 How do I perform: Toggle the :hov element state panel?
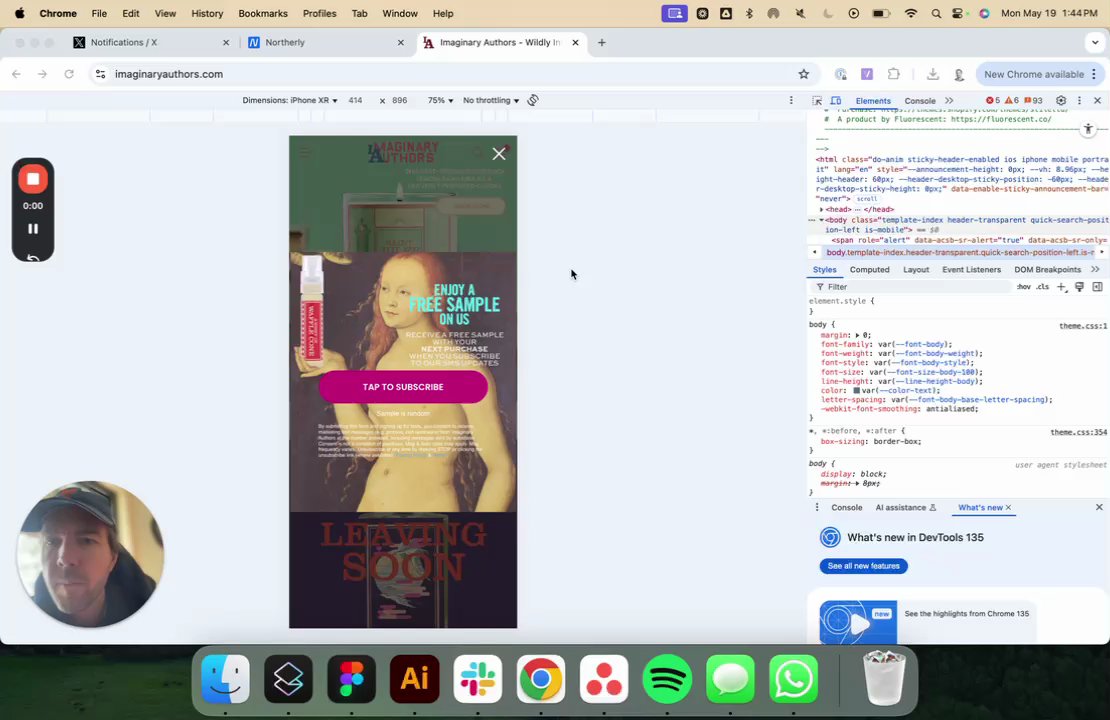point(1024,287)
